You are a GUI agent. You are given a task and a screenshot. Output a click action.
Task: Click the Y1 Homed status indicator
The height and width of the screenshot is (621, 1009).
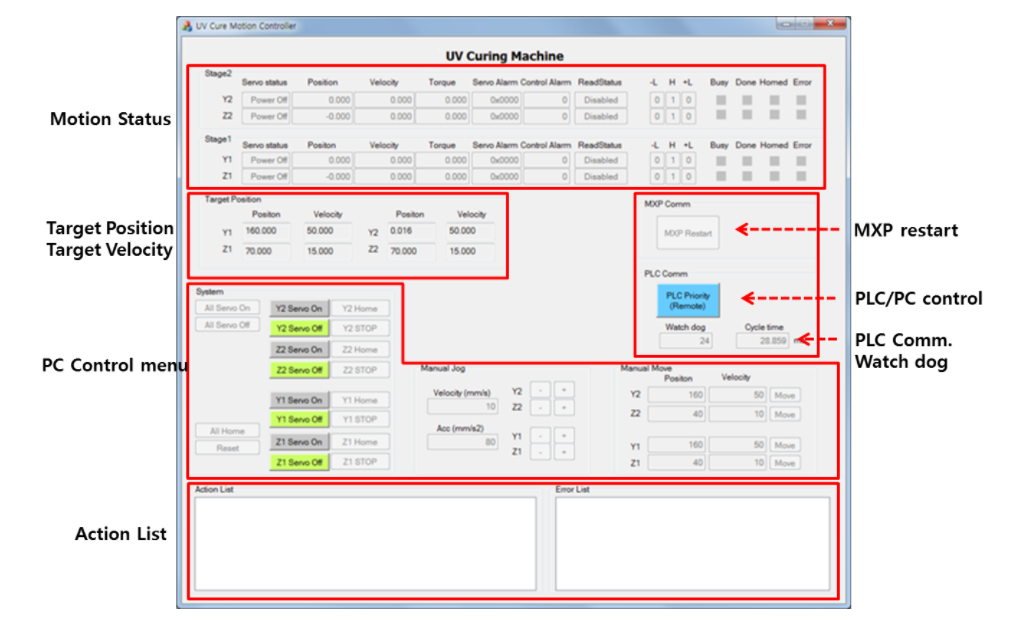point(774,160)
